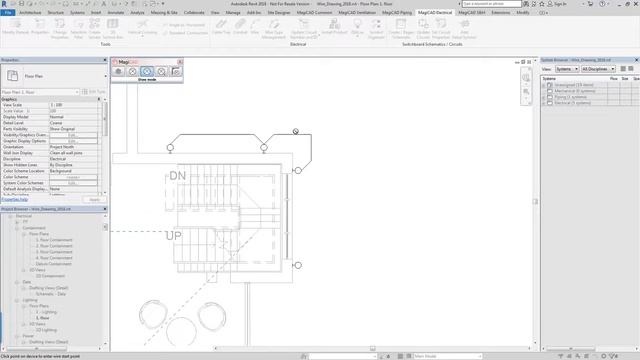Click the Vertical Crossing tool
640x360 pixels.
pyautogui.click(x=142, y=27)
